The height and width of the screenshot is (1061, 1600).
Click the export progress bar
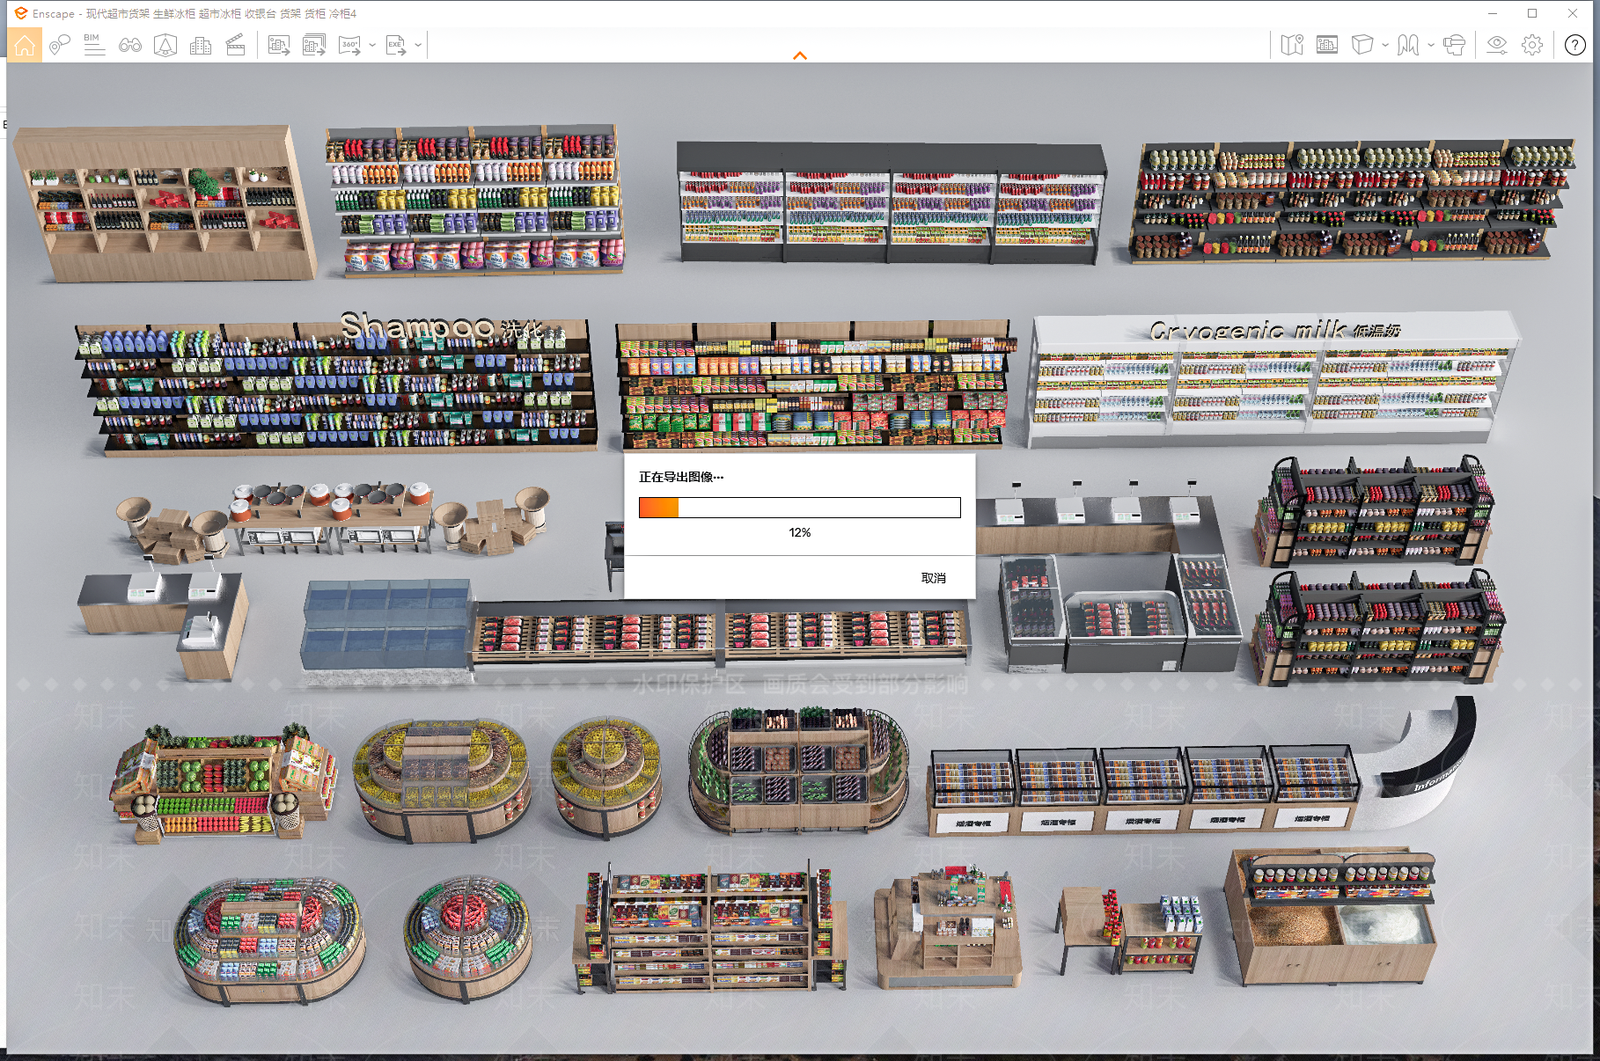coord(800,507)
